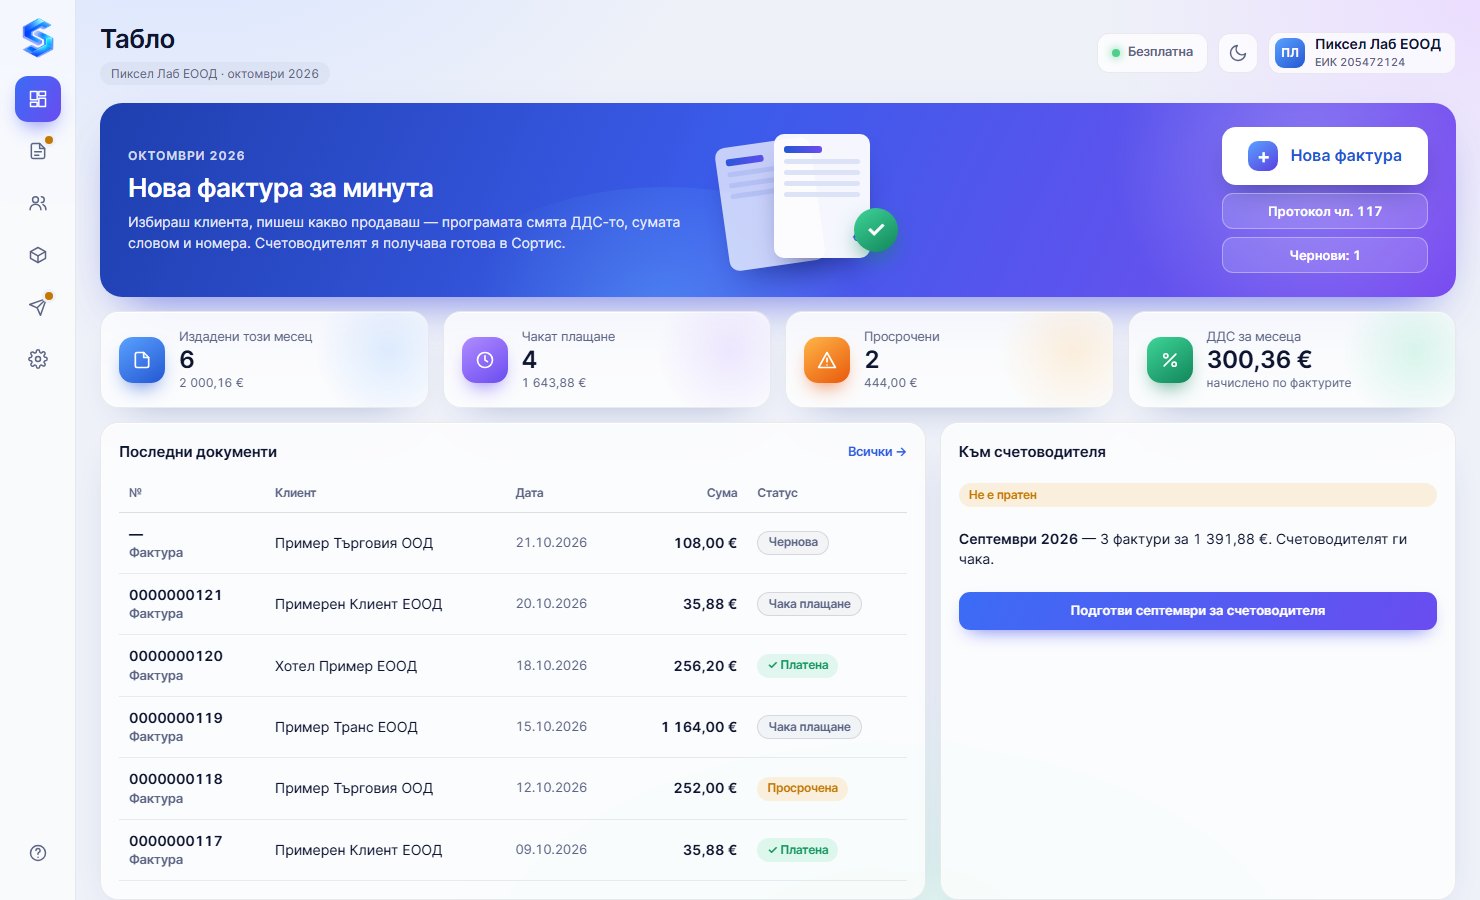Click the Клиент column header
Viewport: 1480px width, 900px height.
tap(295, 493)
